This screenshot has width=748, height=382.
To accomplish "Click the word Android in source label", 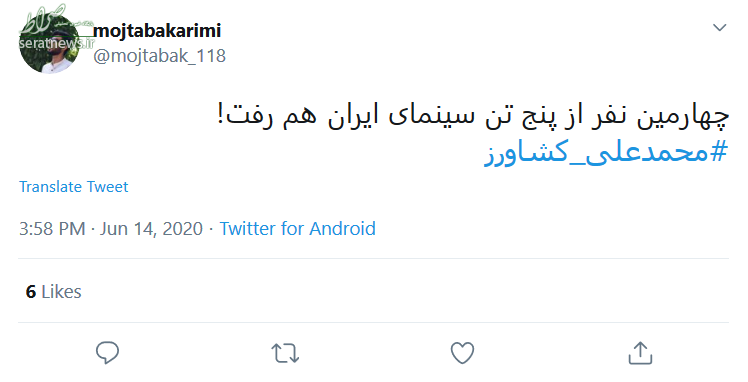I will (343, 228).
